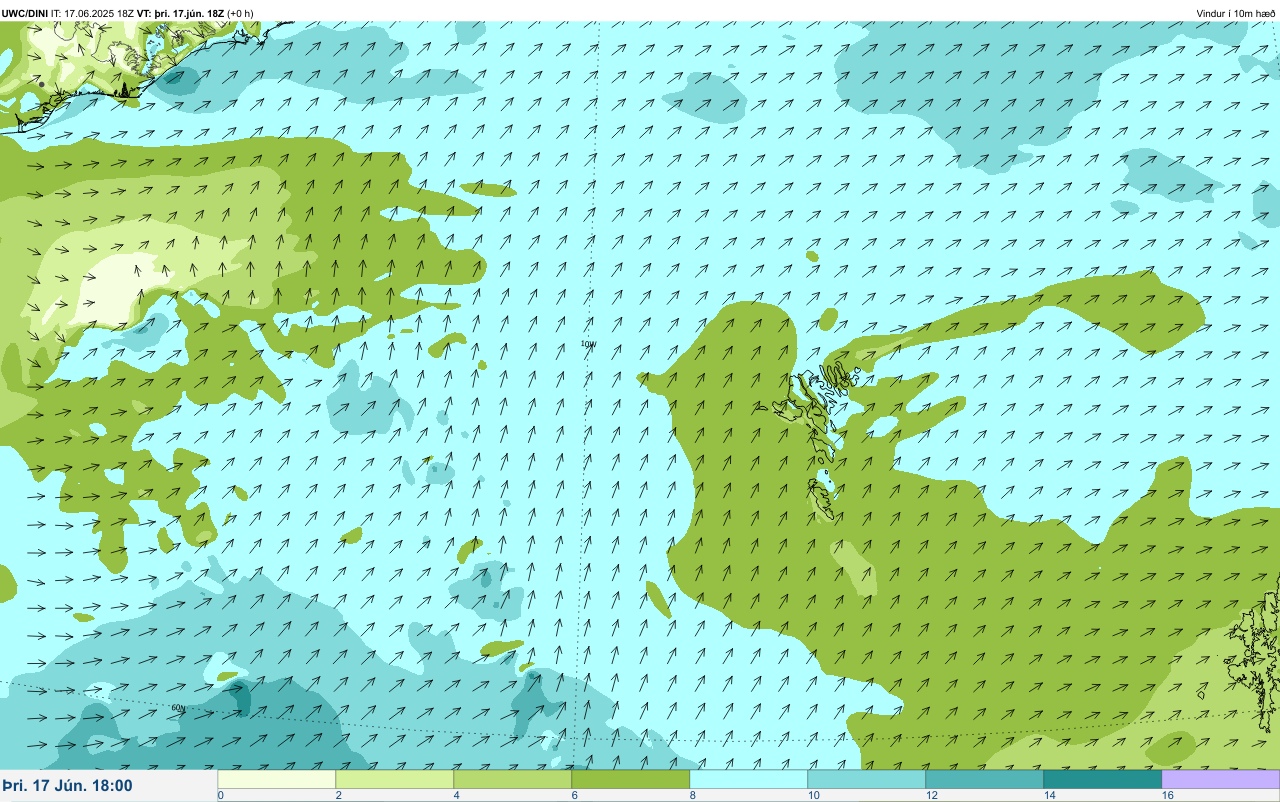Click the 12–14 m/s medium teal legend swatch

(x=985, y=779)
